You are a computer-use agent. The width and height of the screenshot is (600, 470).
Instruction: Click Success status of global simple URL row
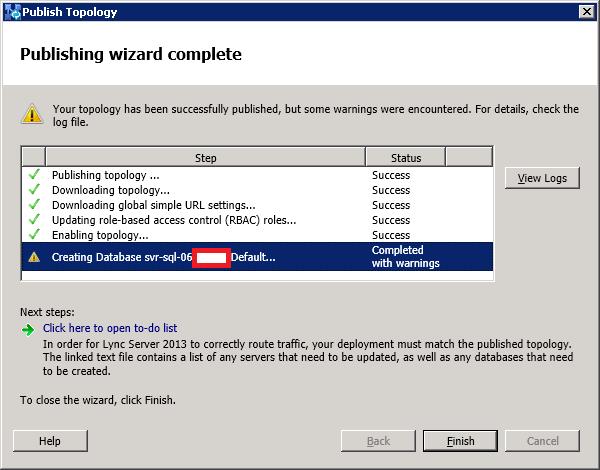tap(391, 205)
